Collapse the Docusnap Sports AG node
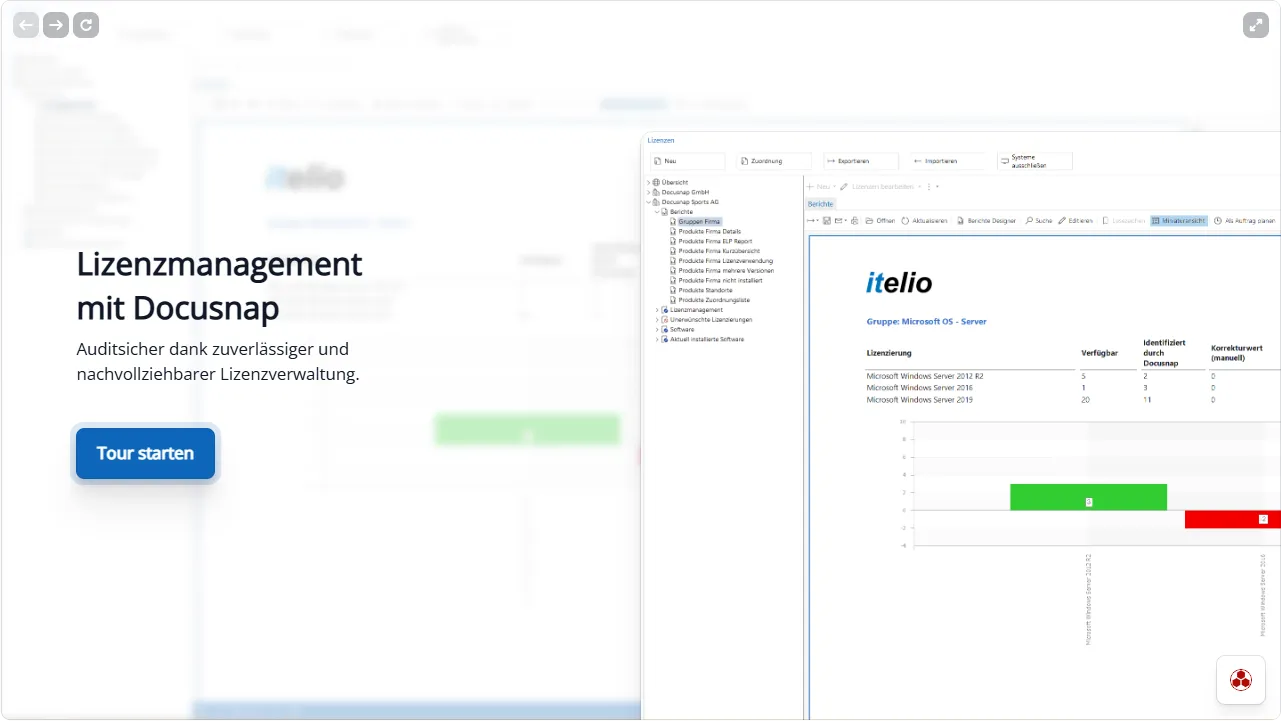Image resolution: width=1281 pixels, height=721 pixels. tap(649, 202)
